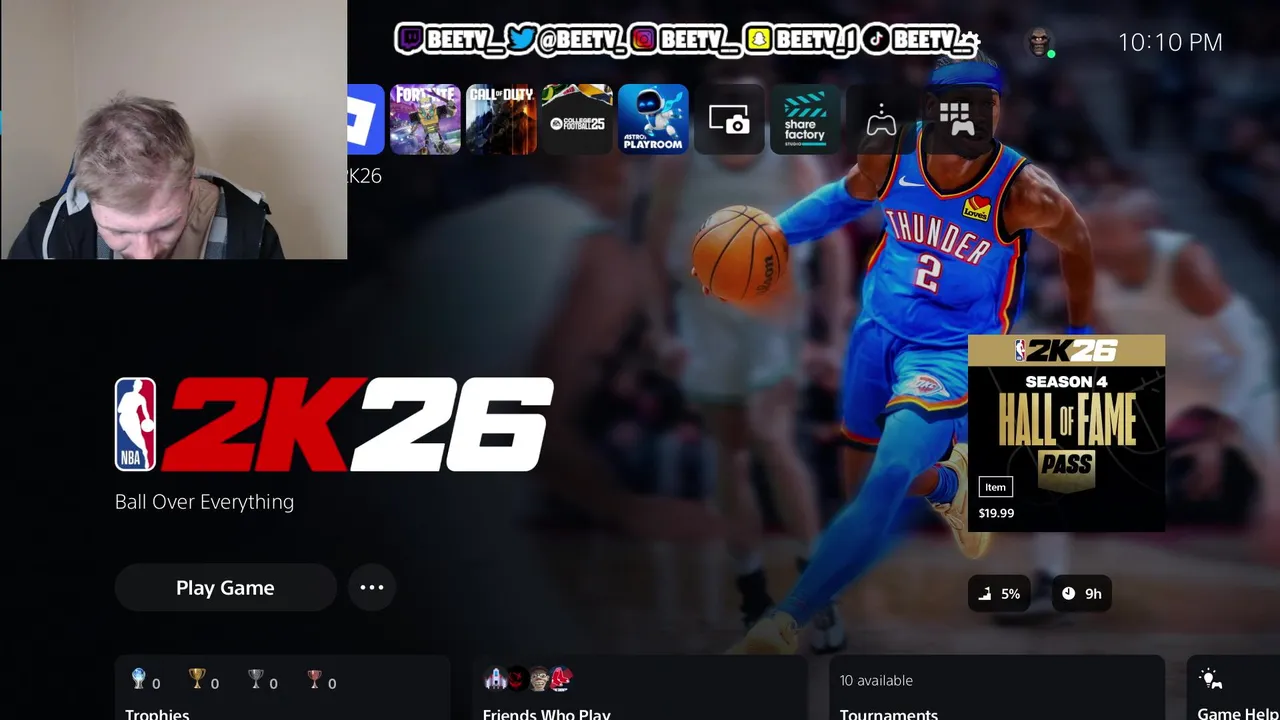Viewport: 1280px width, 720px height.
Task: Open the Game Library grid icon
Action: coord(956,119)
